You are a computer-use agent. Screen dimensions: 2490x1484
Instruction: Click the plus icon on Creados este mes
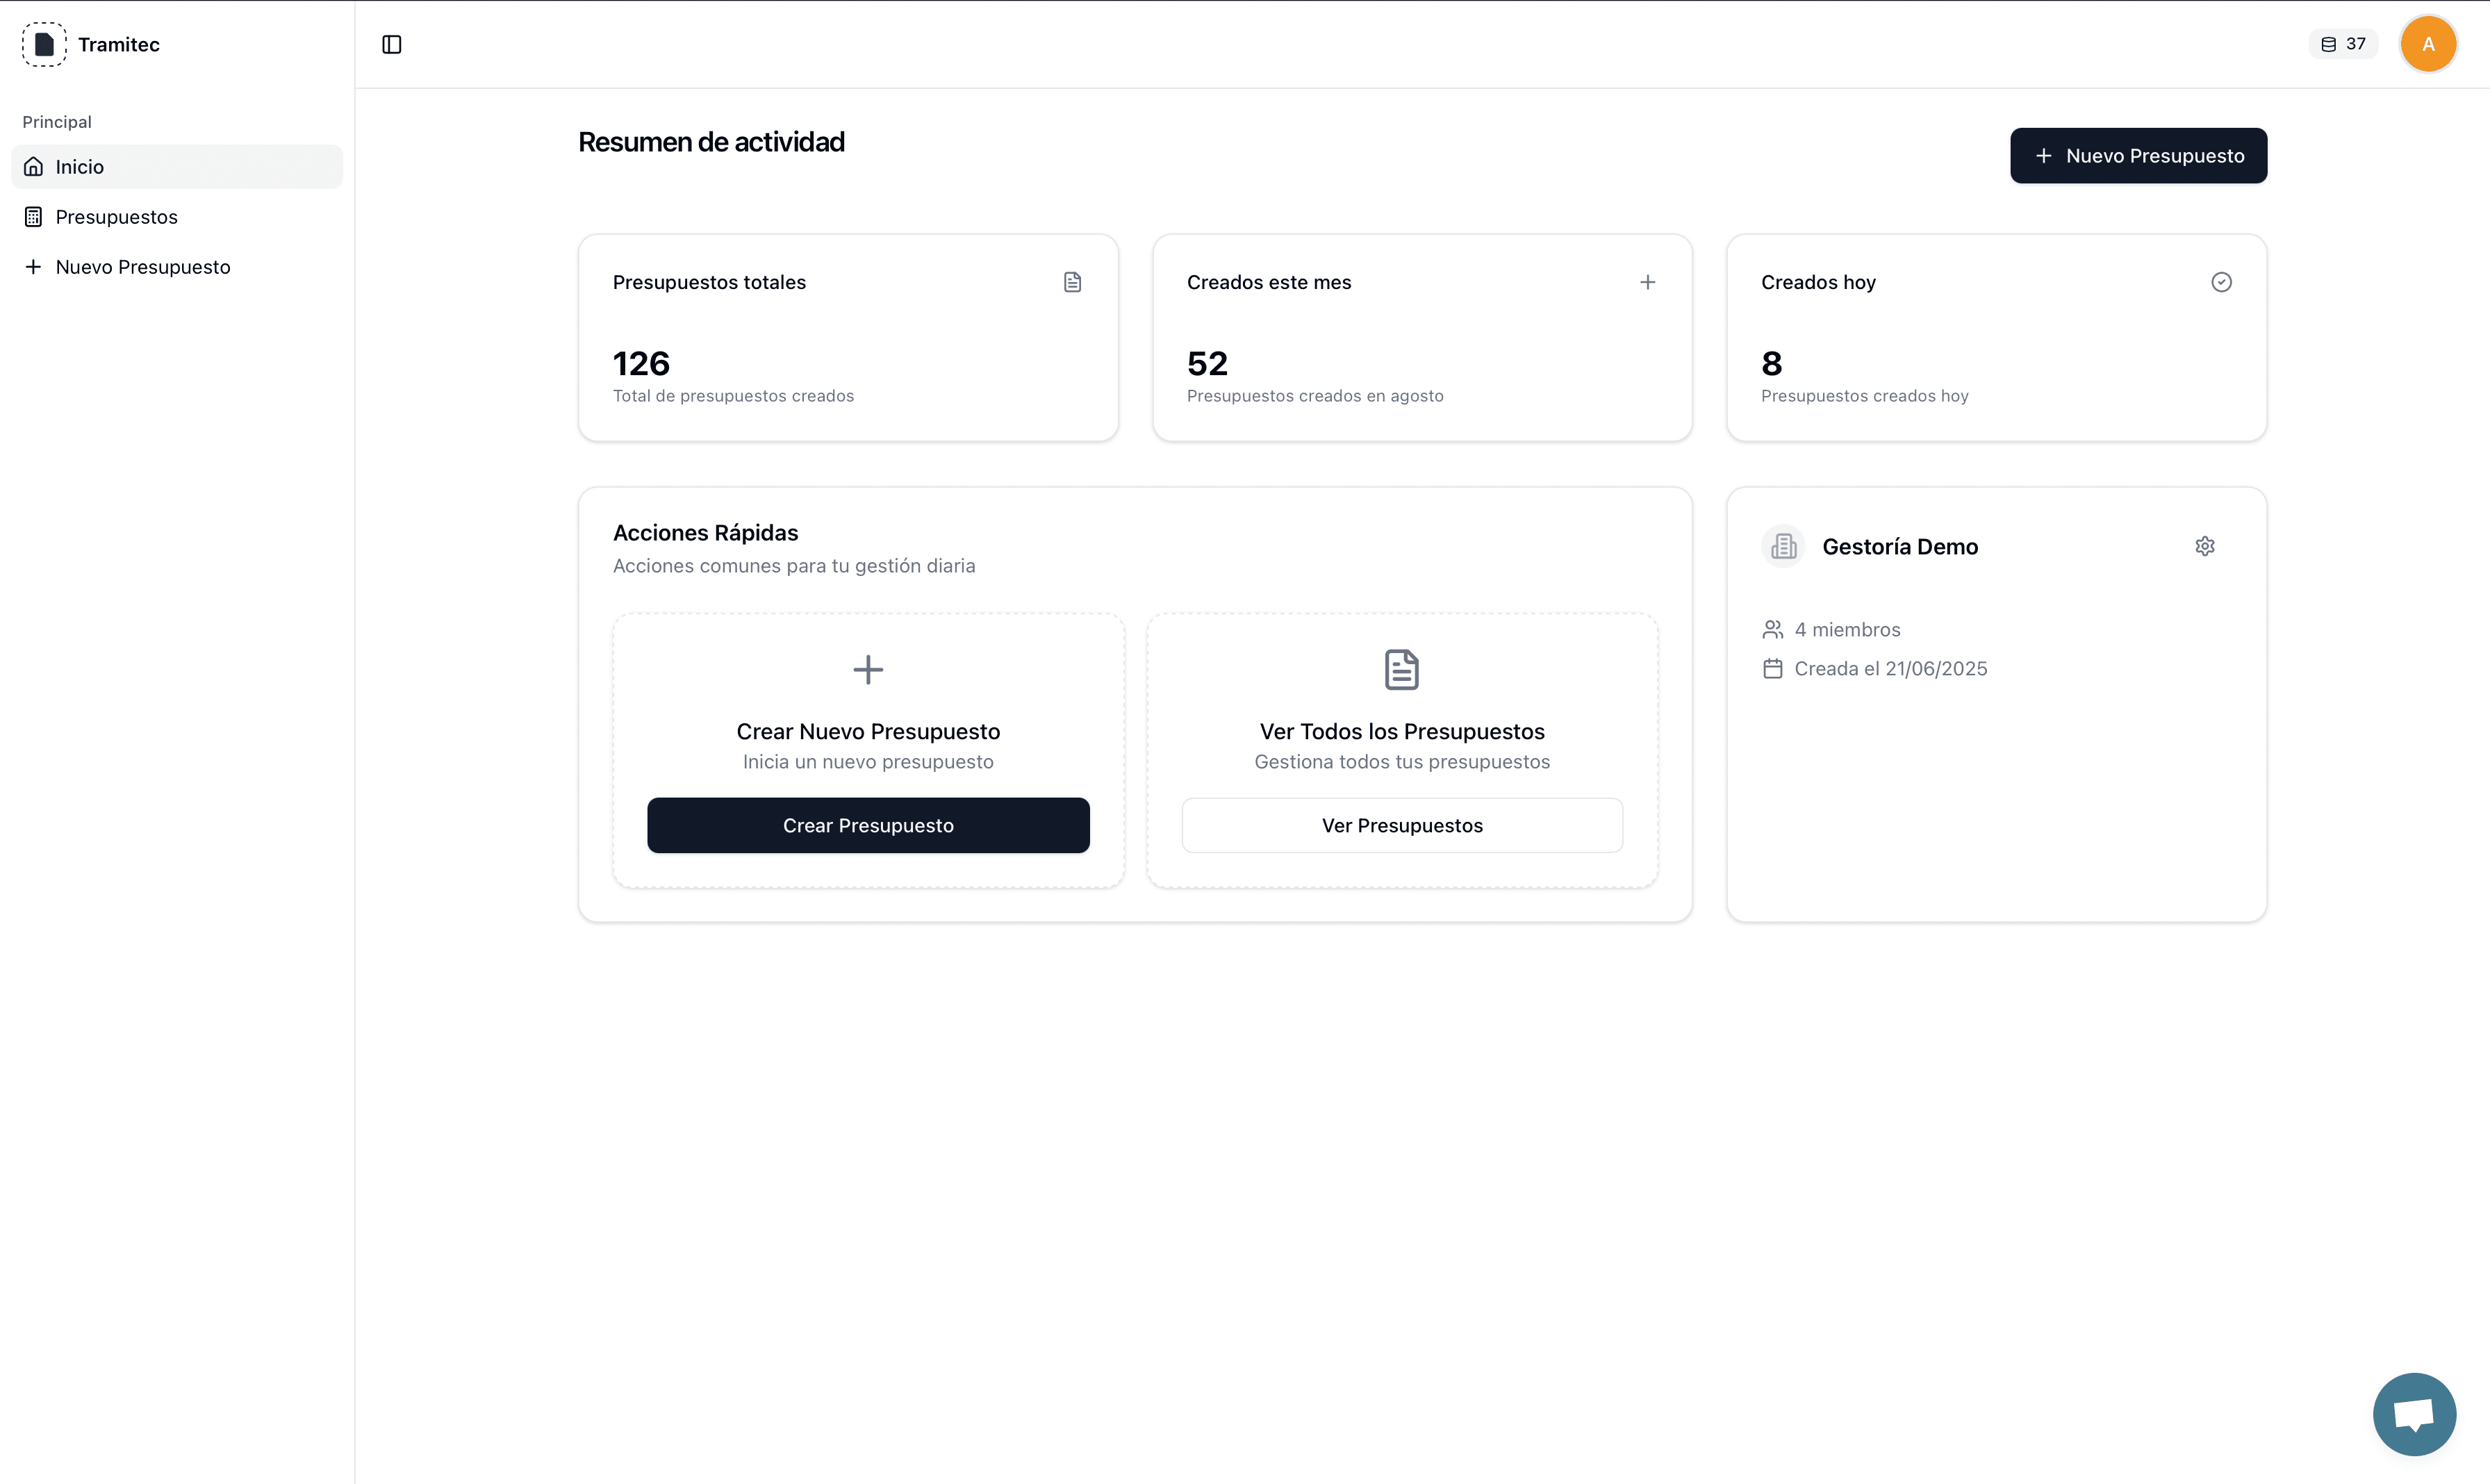[x=1647, y=282]
